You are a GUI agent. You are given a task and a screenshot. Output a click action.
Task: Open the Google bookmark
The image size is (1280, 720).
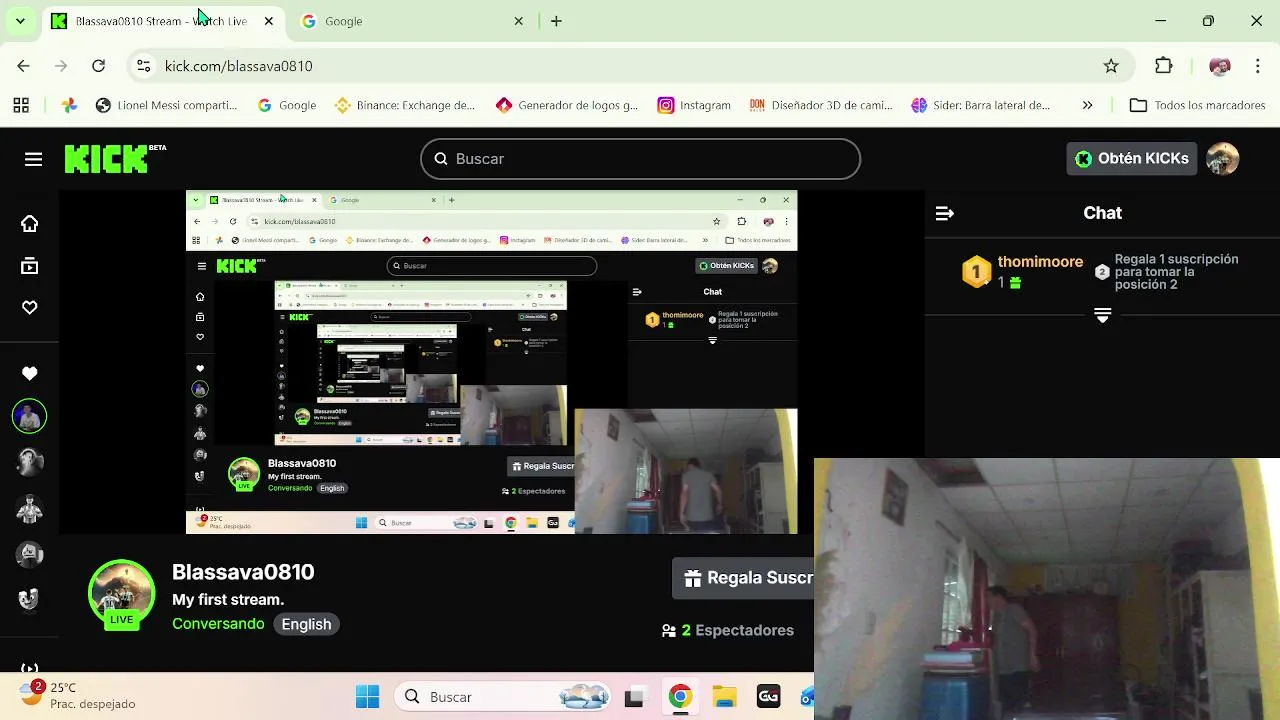pyautogui.click(x=287, y=105)
